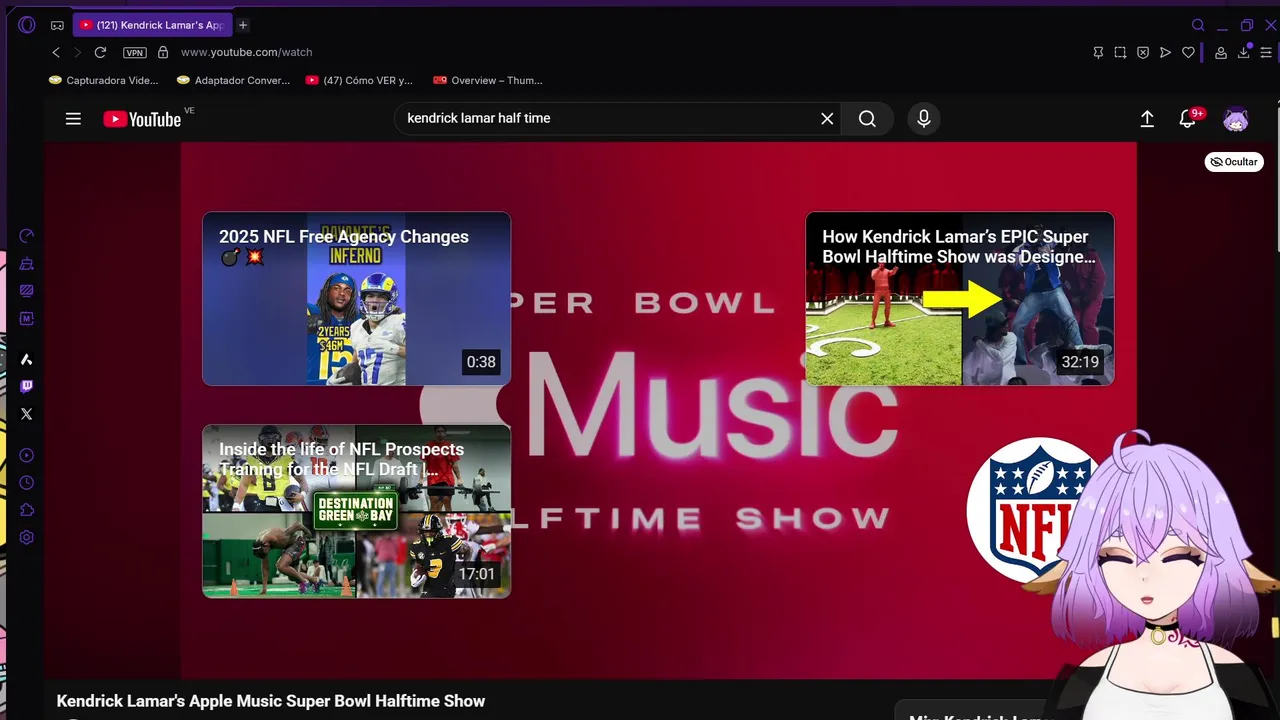1280x720 pixels.
Task: Open GX Corner gamepad icon
Action: pyautogui.click(x=57, y=25)
